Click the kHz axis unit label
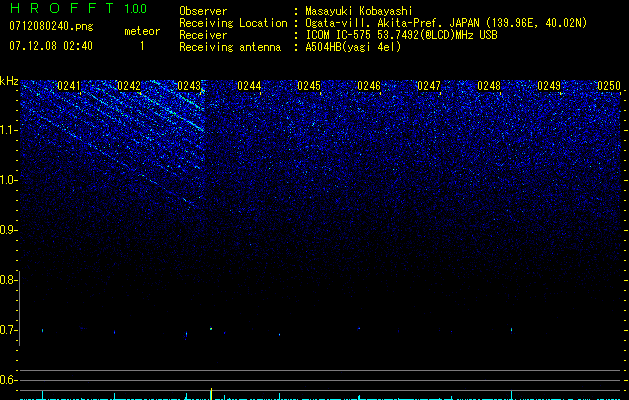The image size is (629, 400). click(9, 81)
